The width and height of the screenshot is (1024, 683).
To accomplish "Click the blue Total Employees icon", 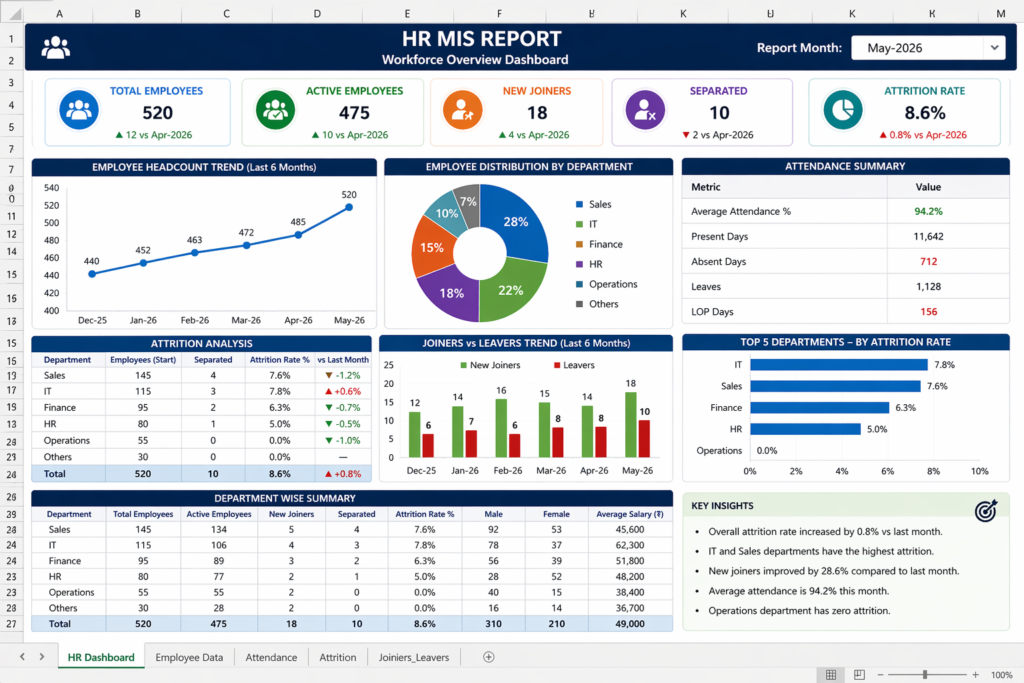I will pyautogui.click(x=79, y=110).
